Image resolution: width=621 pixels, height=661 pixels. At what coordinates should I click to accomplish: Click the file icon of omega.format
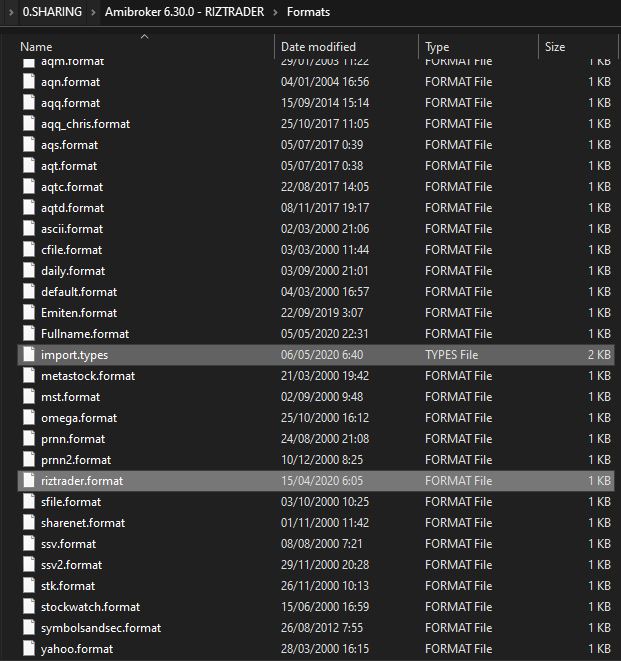pyautogui.click(x=29, y=418)
